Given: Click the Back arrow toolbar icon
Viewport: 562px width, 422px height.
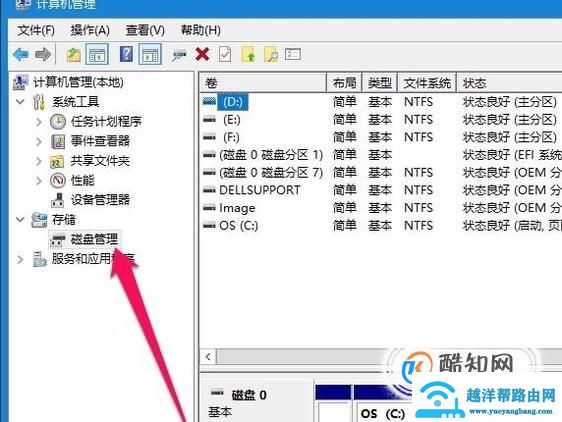Looking at the screenshot, I should 20,55.
